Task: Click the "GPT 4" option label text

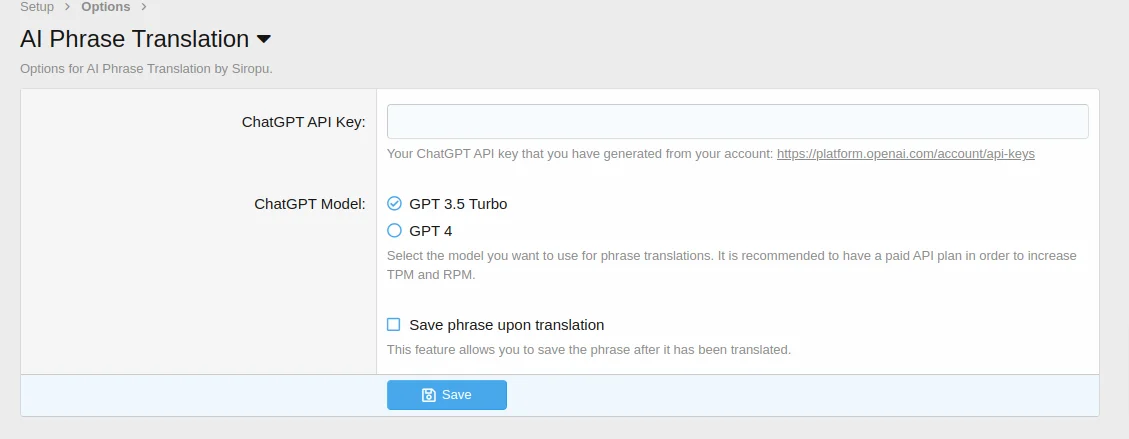Action: (x=431, y=231)
